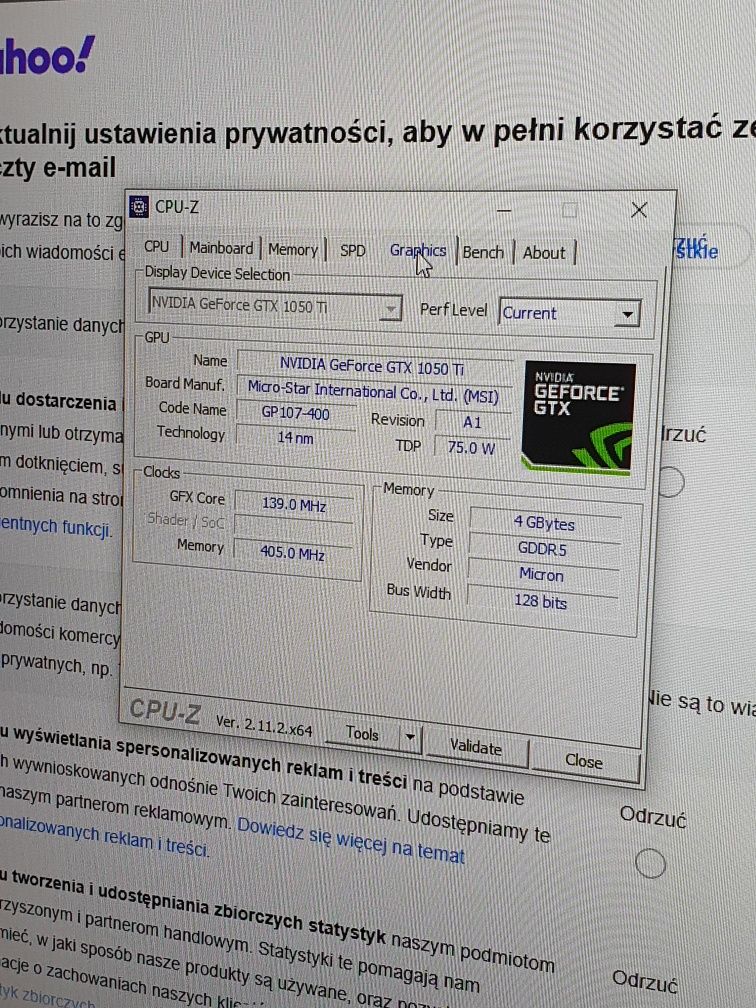
Task: Click the Validate button
Action: tap(476, 747)
